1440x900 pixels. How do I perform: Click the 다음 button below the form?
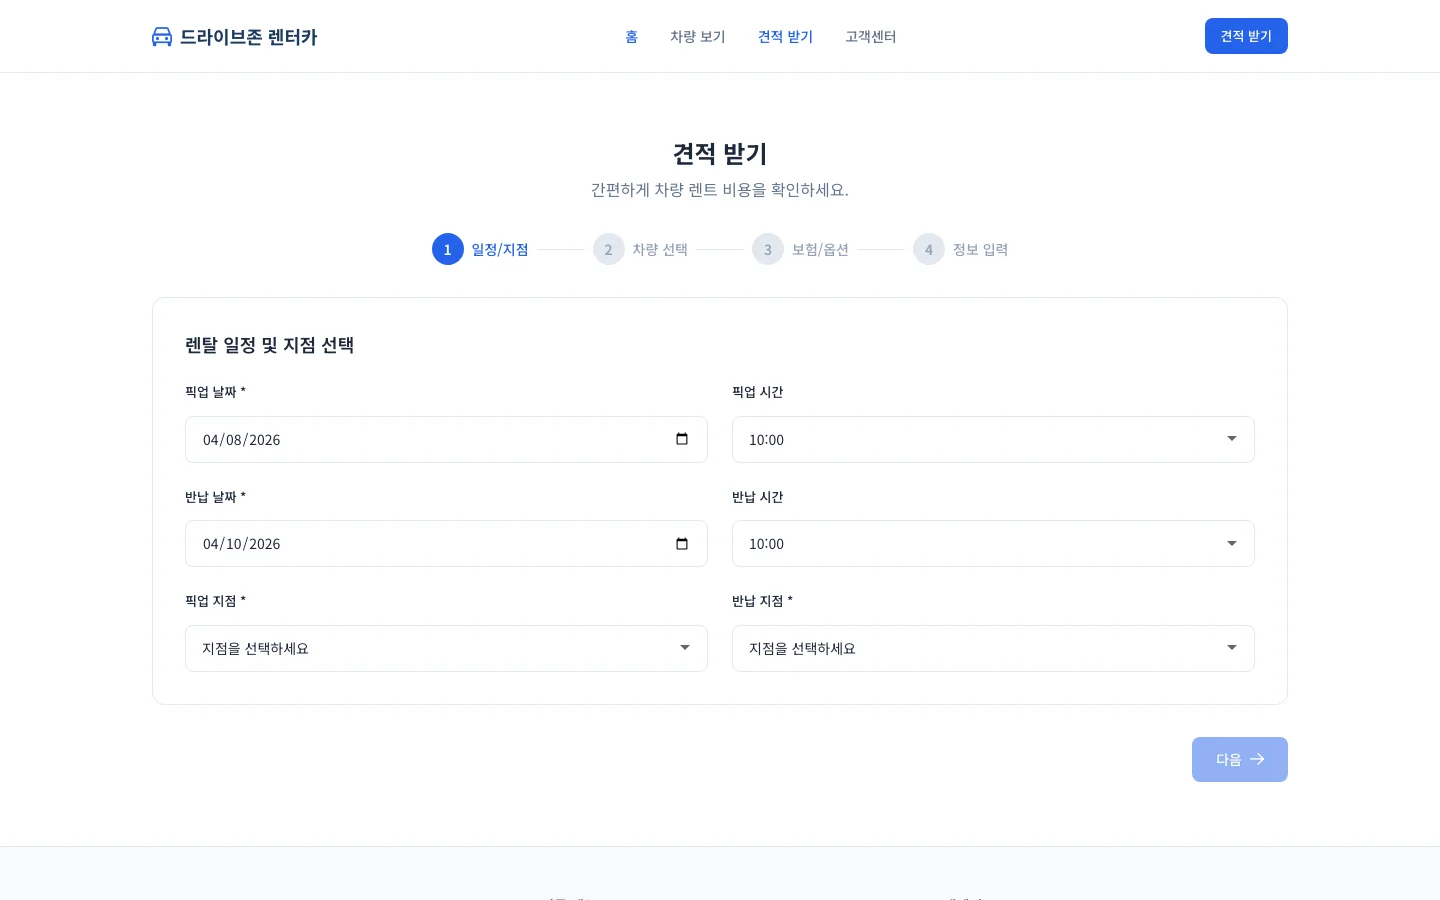pyautogui.click(x=1240, y=759)
